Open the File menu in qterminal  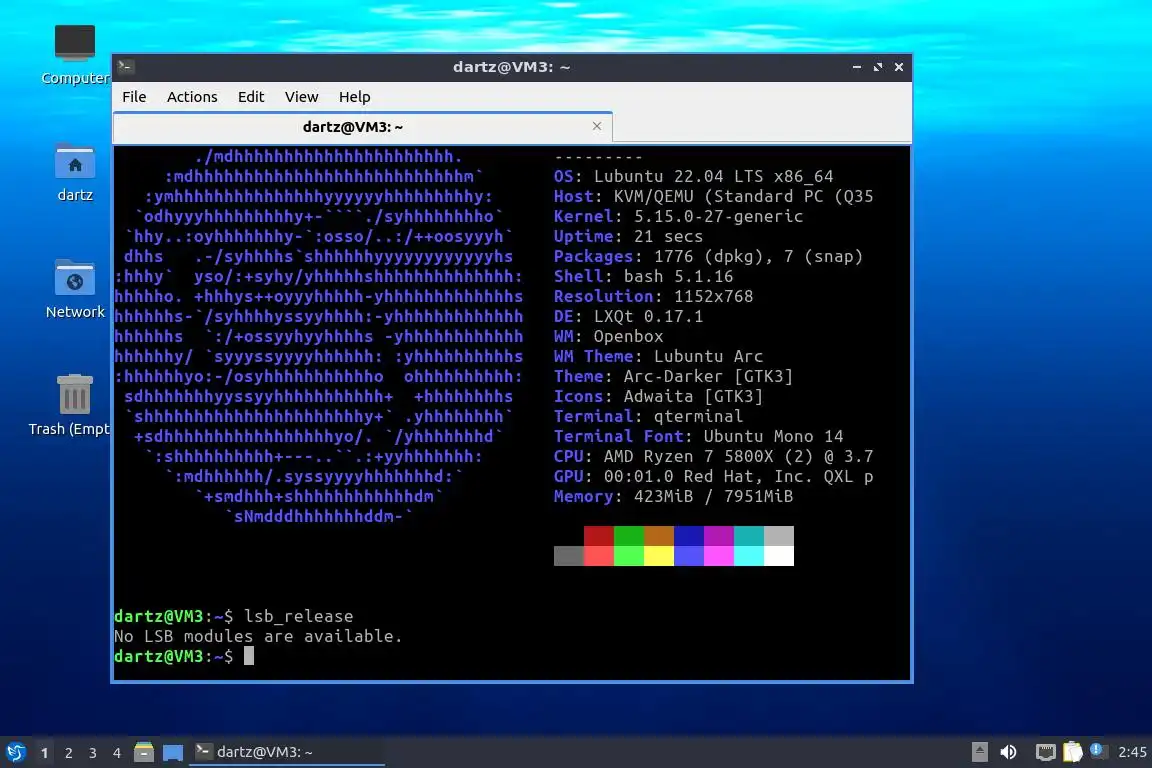(x=134, y=97)
